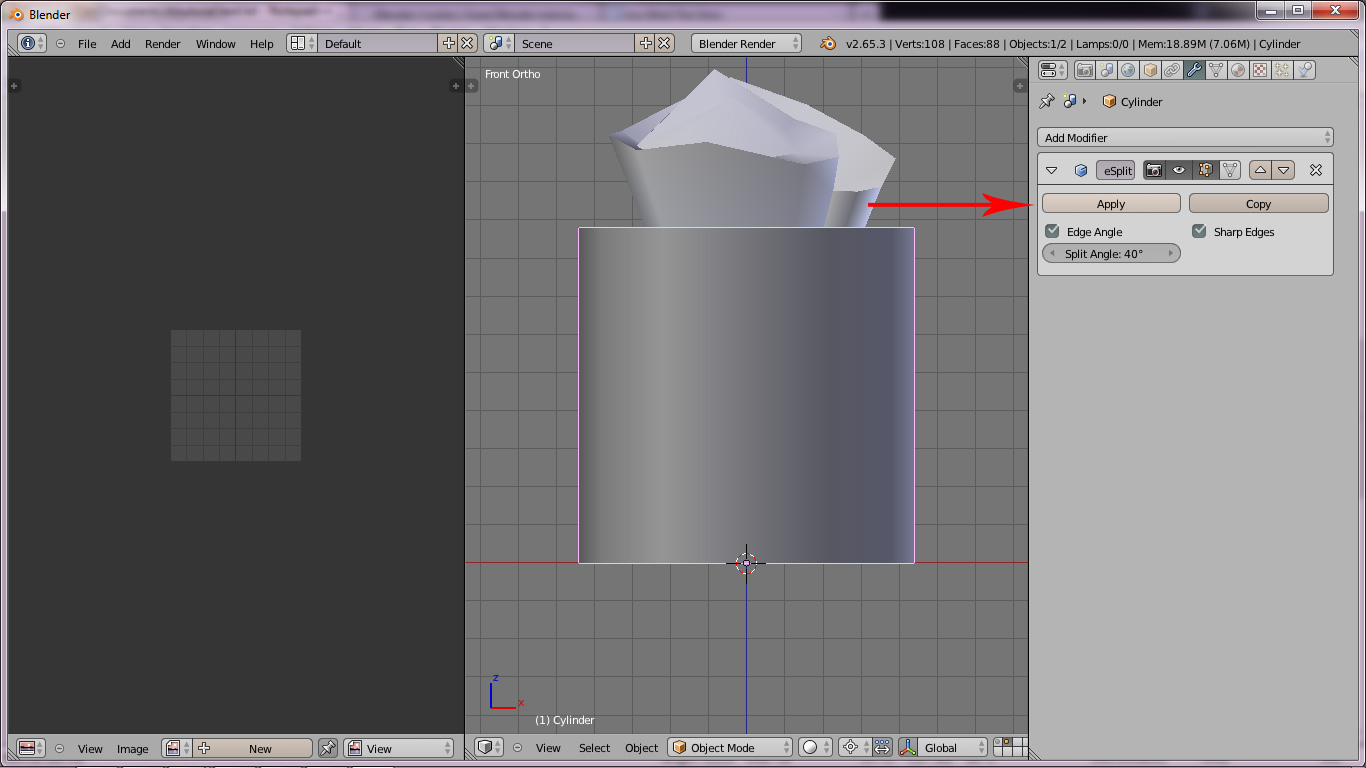Viewport: 1366px width, 768px height.
Task: Move the modifier up in stack
Action: 1260,170
